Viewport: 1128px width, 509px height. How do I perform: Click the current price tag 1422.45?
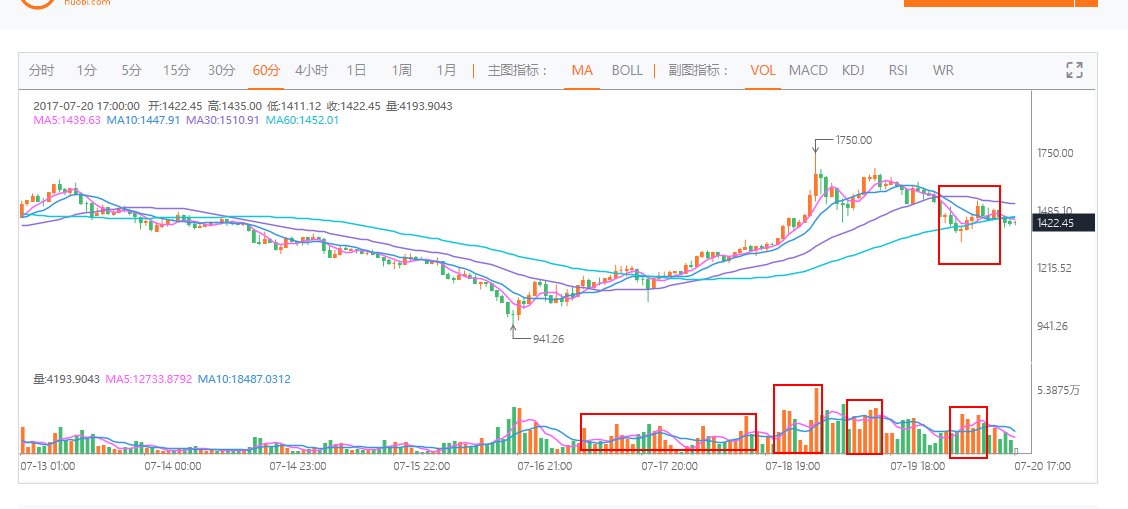[x=1063, y=223]
